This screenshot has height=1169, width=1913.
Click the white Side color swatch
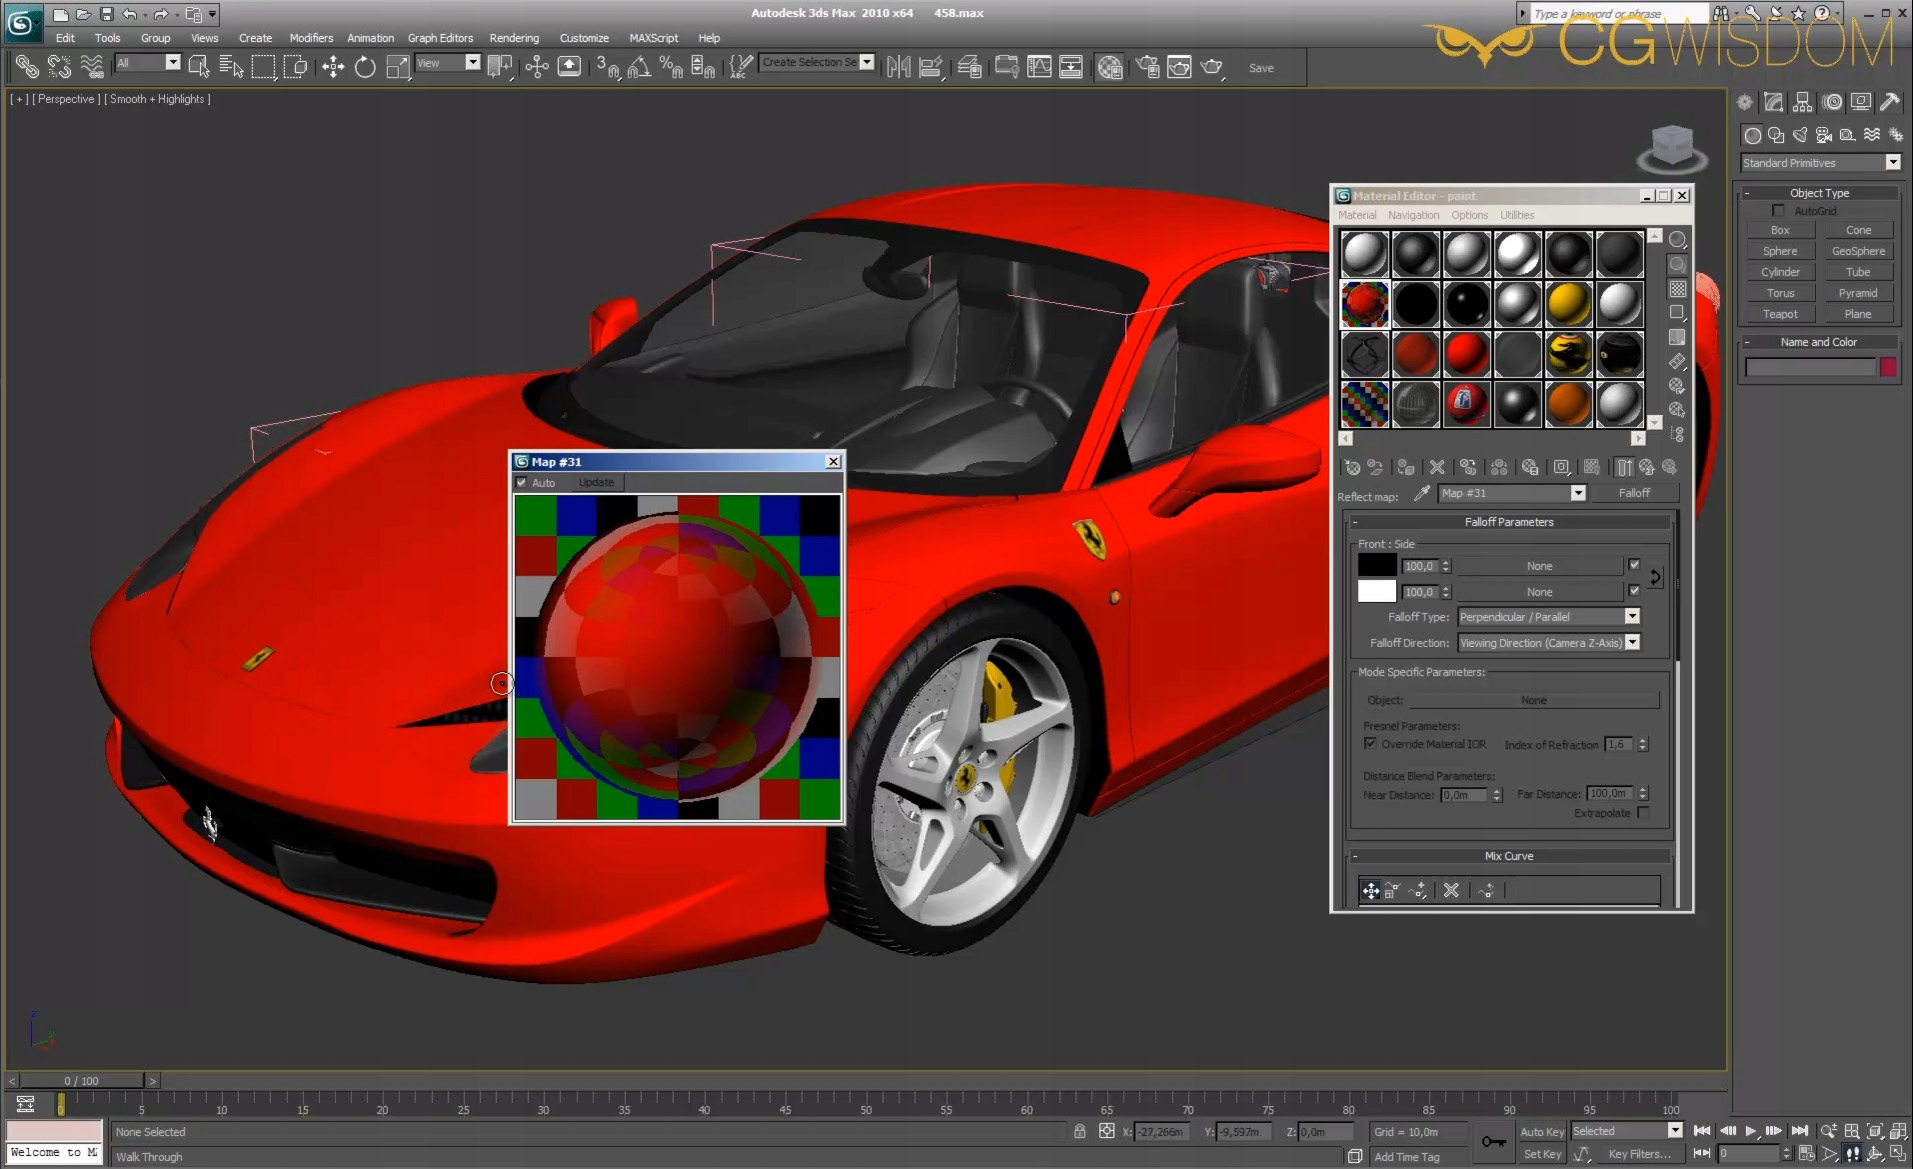tap(1376, 591)
